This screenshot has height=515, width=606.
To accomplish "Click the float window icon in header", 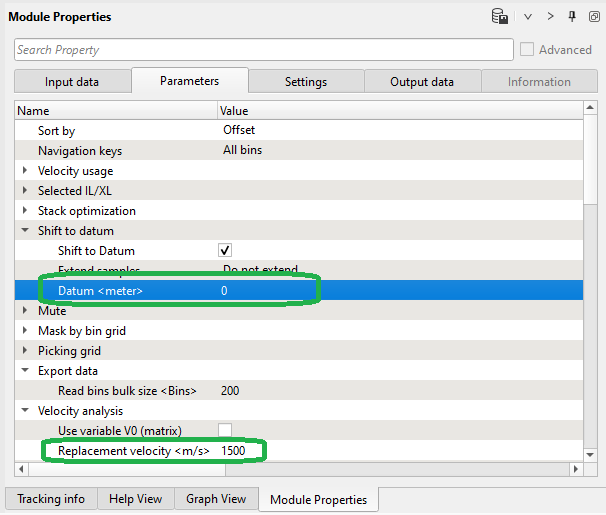I will click(x=593, y=16).
